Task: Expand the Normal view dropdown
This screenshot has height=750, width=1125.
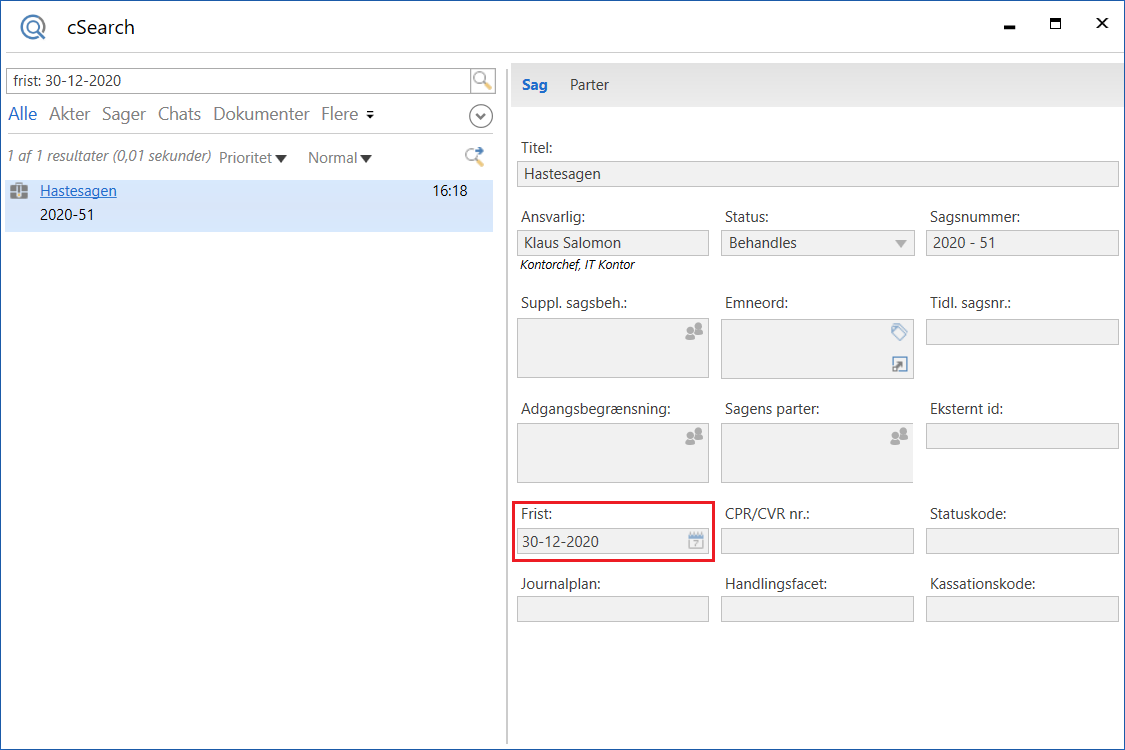Action: pyautogui.click(x=340, y=158)
